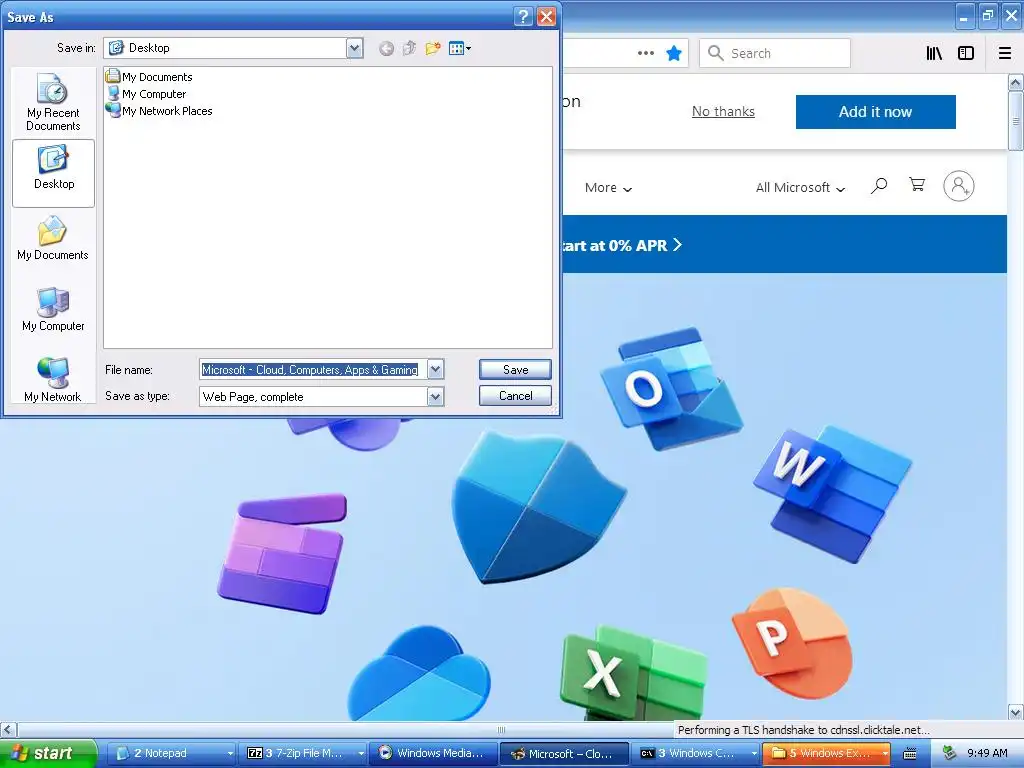The width and height of the screenshot is (1024, 768).
Task: Expand the More menu on Microsoft site
Action: tap(608, 187)
